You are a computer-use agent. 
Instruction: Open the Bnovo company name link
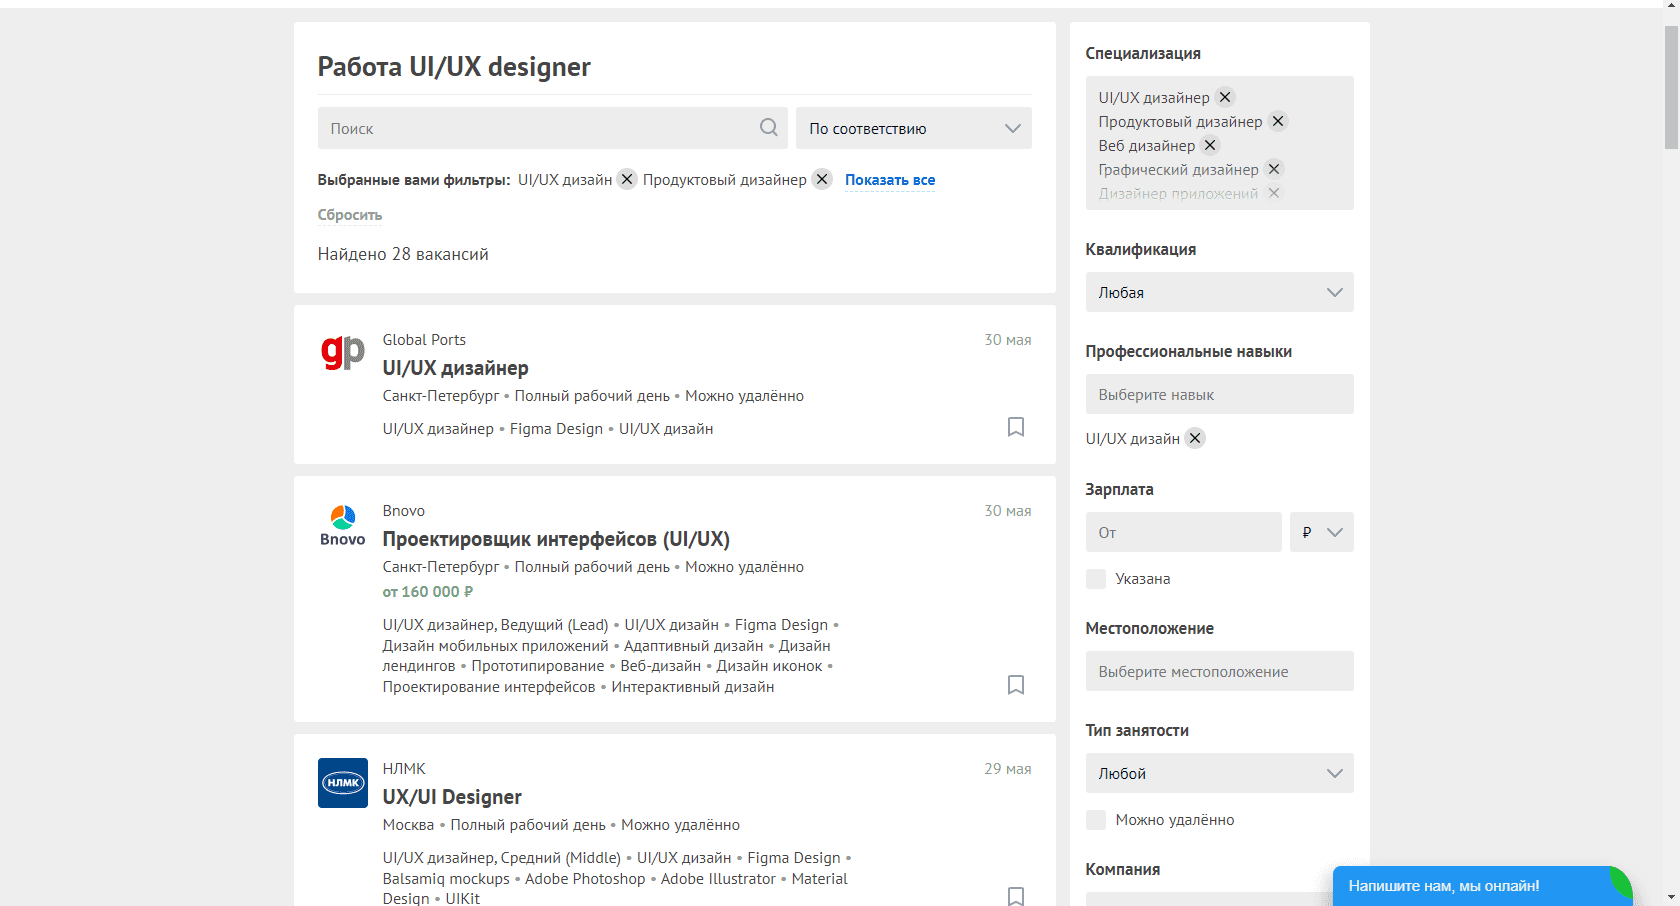click(x=404, y=511)
